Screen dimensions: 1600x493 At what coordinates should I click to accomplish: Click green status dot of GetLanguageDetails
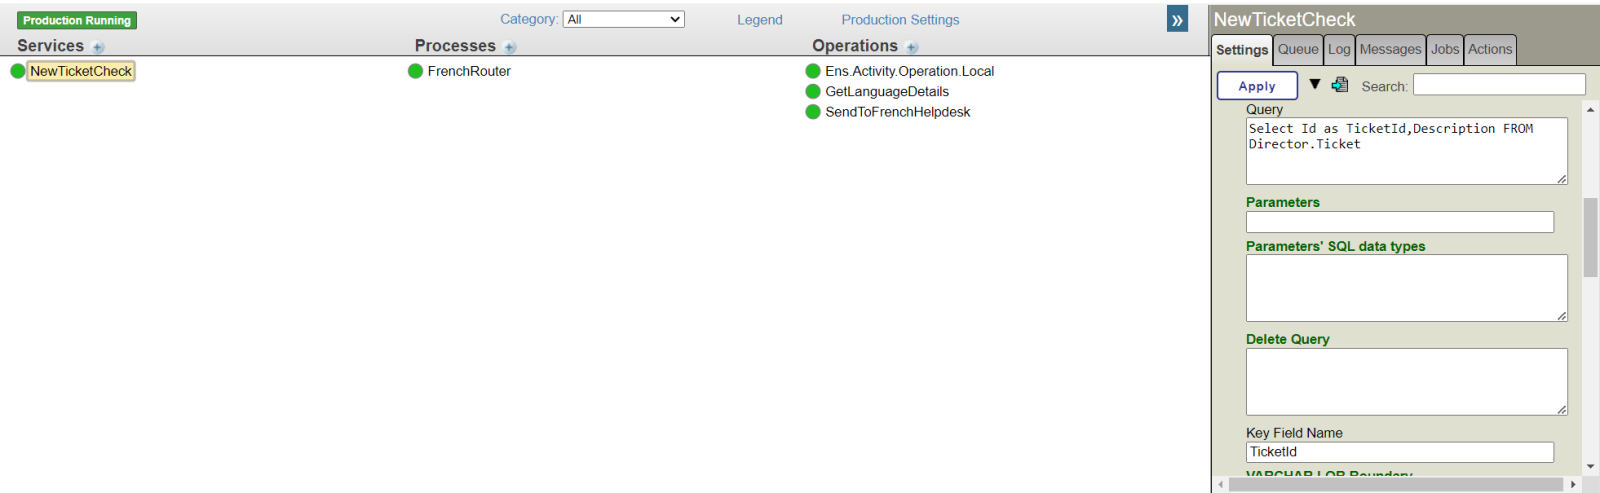point(813,91)
